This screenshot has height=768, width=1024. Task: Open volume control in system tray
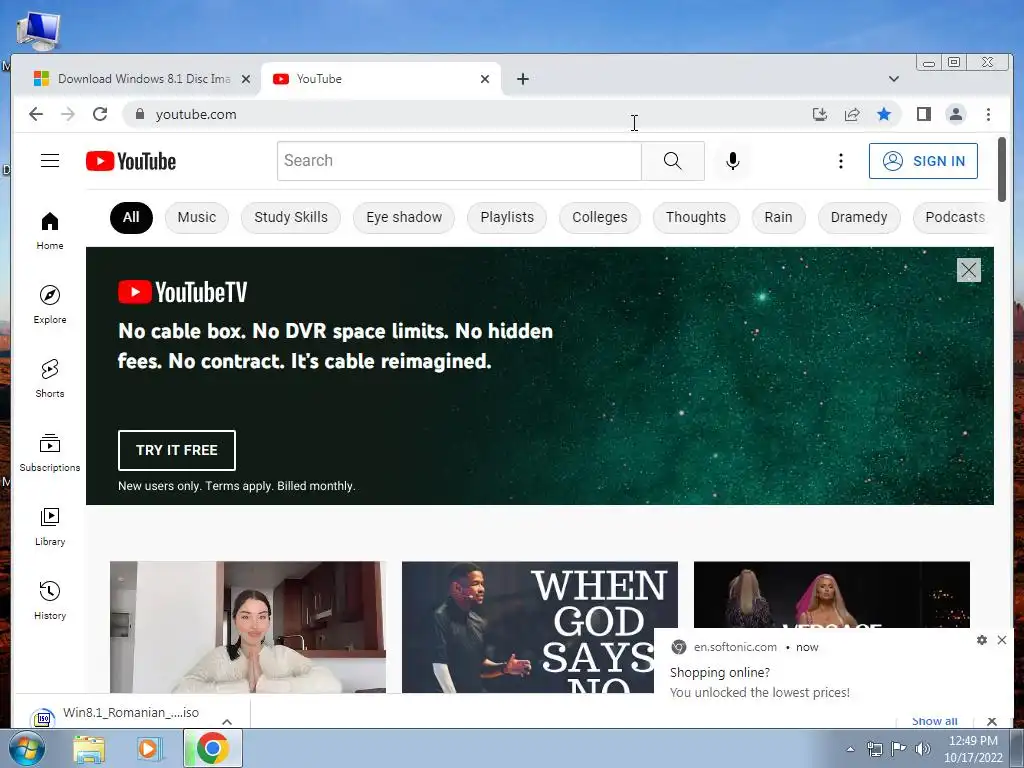tap(922, 749)
